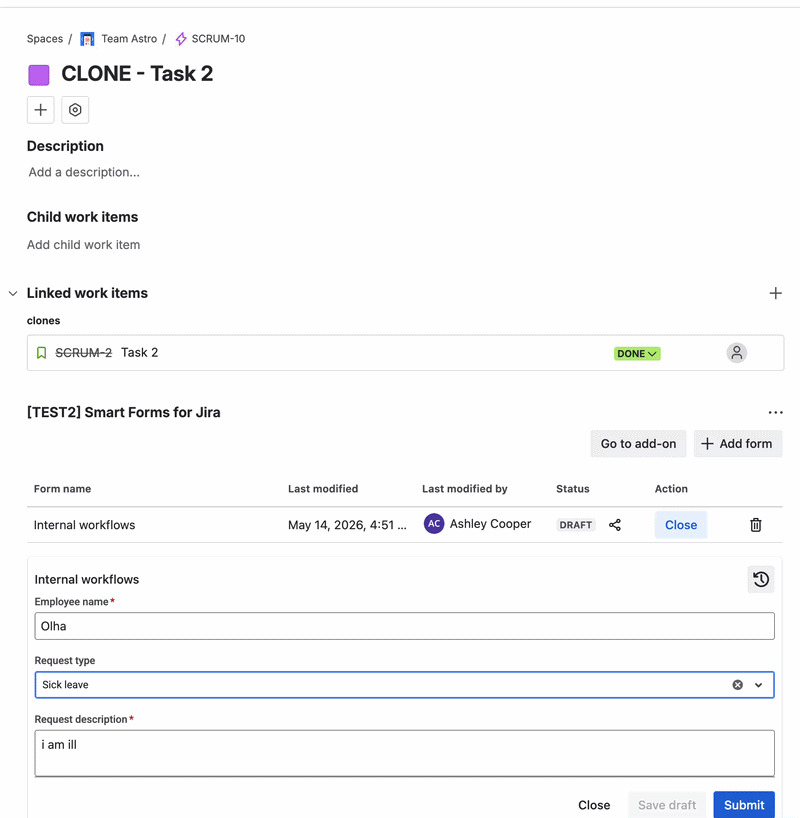This screenshot has width=800, height=818.
Task: Click the blue Close action in form row
Action: 681,525
